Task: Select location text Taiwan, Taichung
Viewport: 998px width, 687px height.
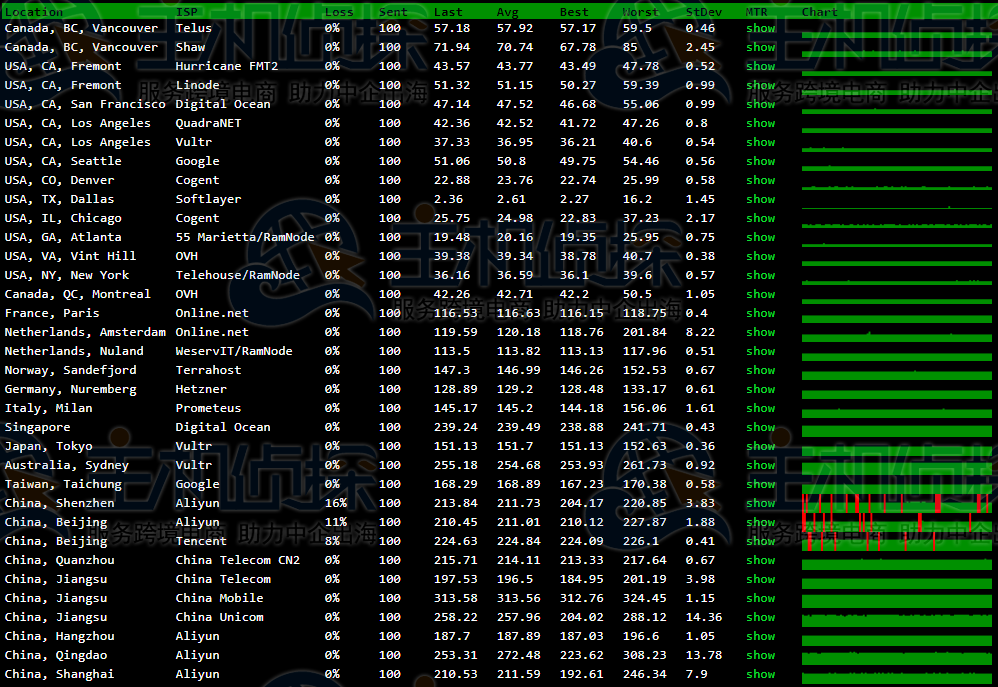Action: tap(63, 485)
